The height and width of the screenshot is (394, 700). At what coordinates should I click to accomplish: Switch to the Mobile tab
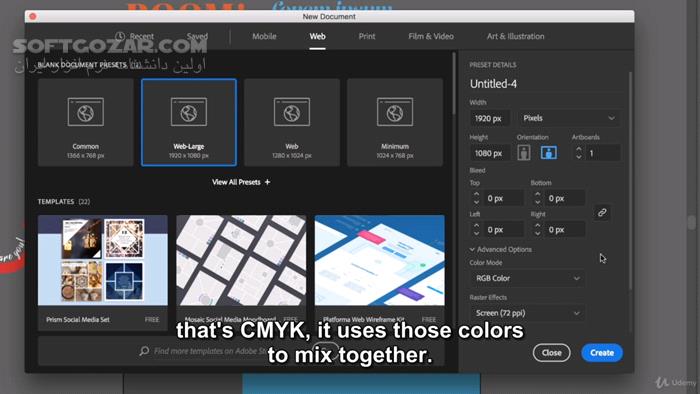264,36
